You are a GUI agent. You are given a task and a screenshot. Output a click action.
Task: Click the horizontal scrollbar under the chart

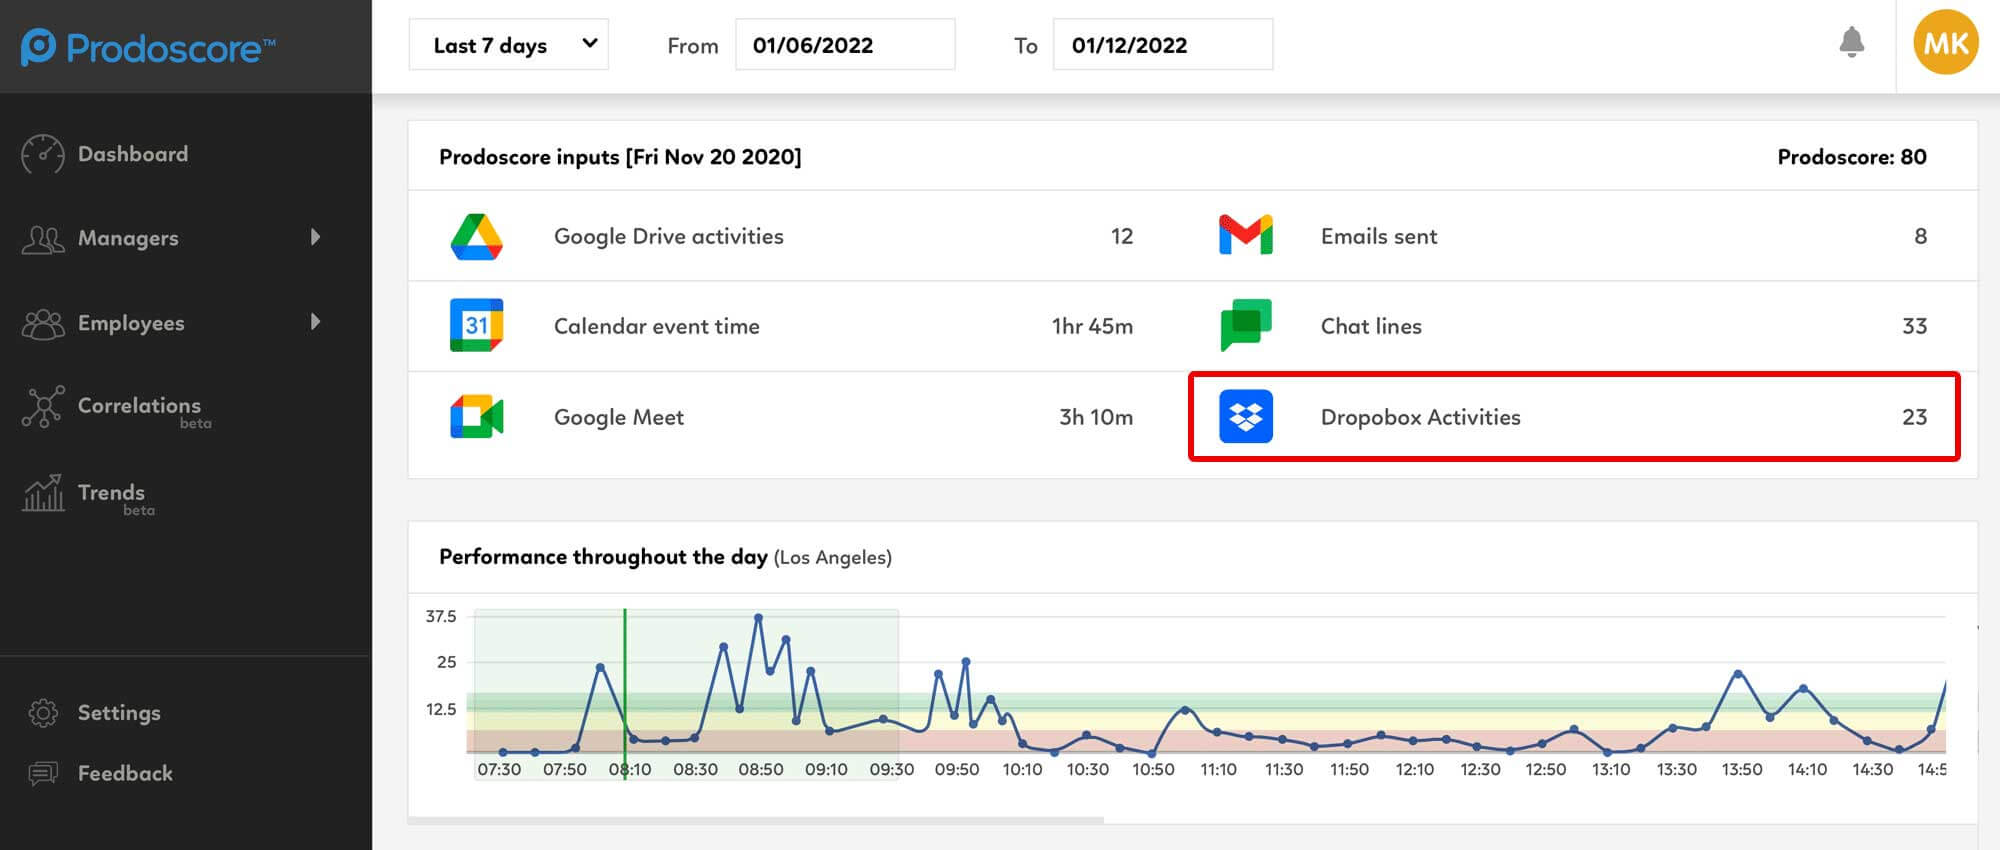pyautogui.click(x=756, y=820)
